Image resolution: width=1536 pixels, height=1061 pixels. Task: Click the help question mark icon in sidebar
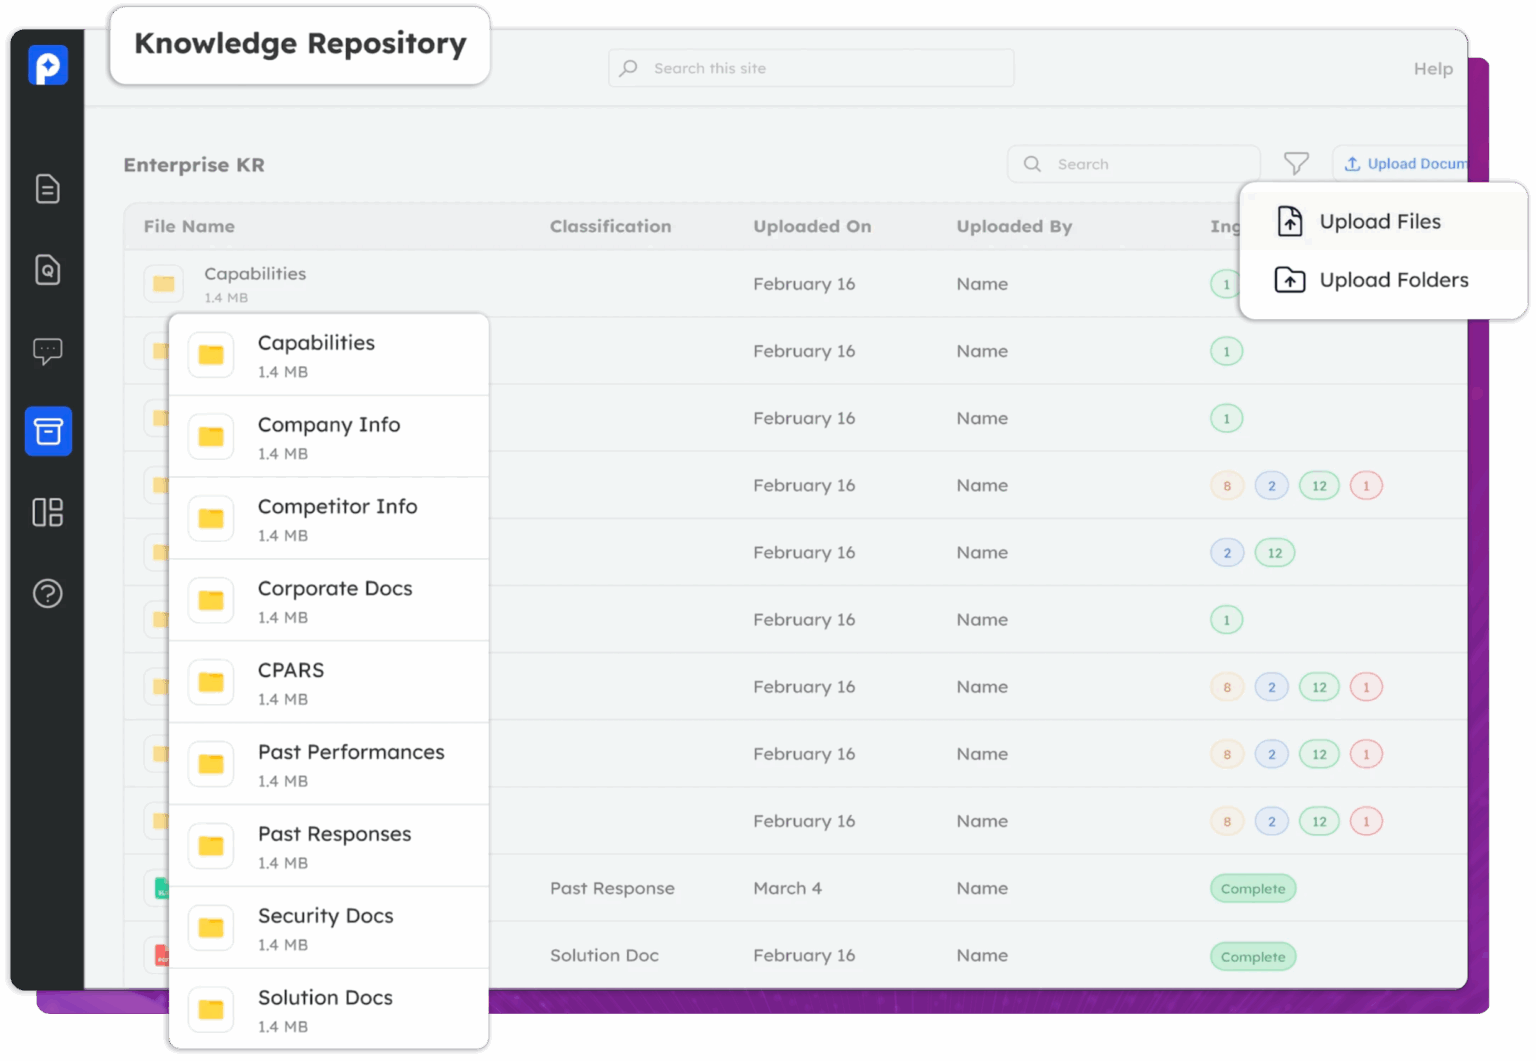click(47, 593)
